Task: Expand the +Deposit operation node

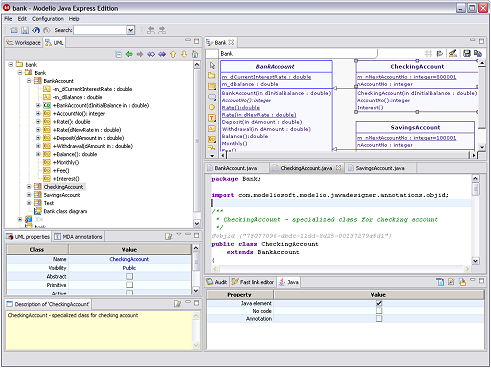Action: 38,138
